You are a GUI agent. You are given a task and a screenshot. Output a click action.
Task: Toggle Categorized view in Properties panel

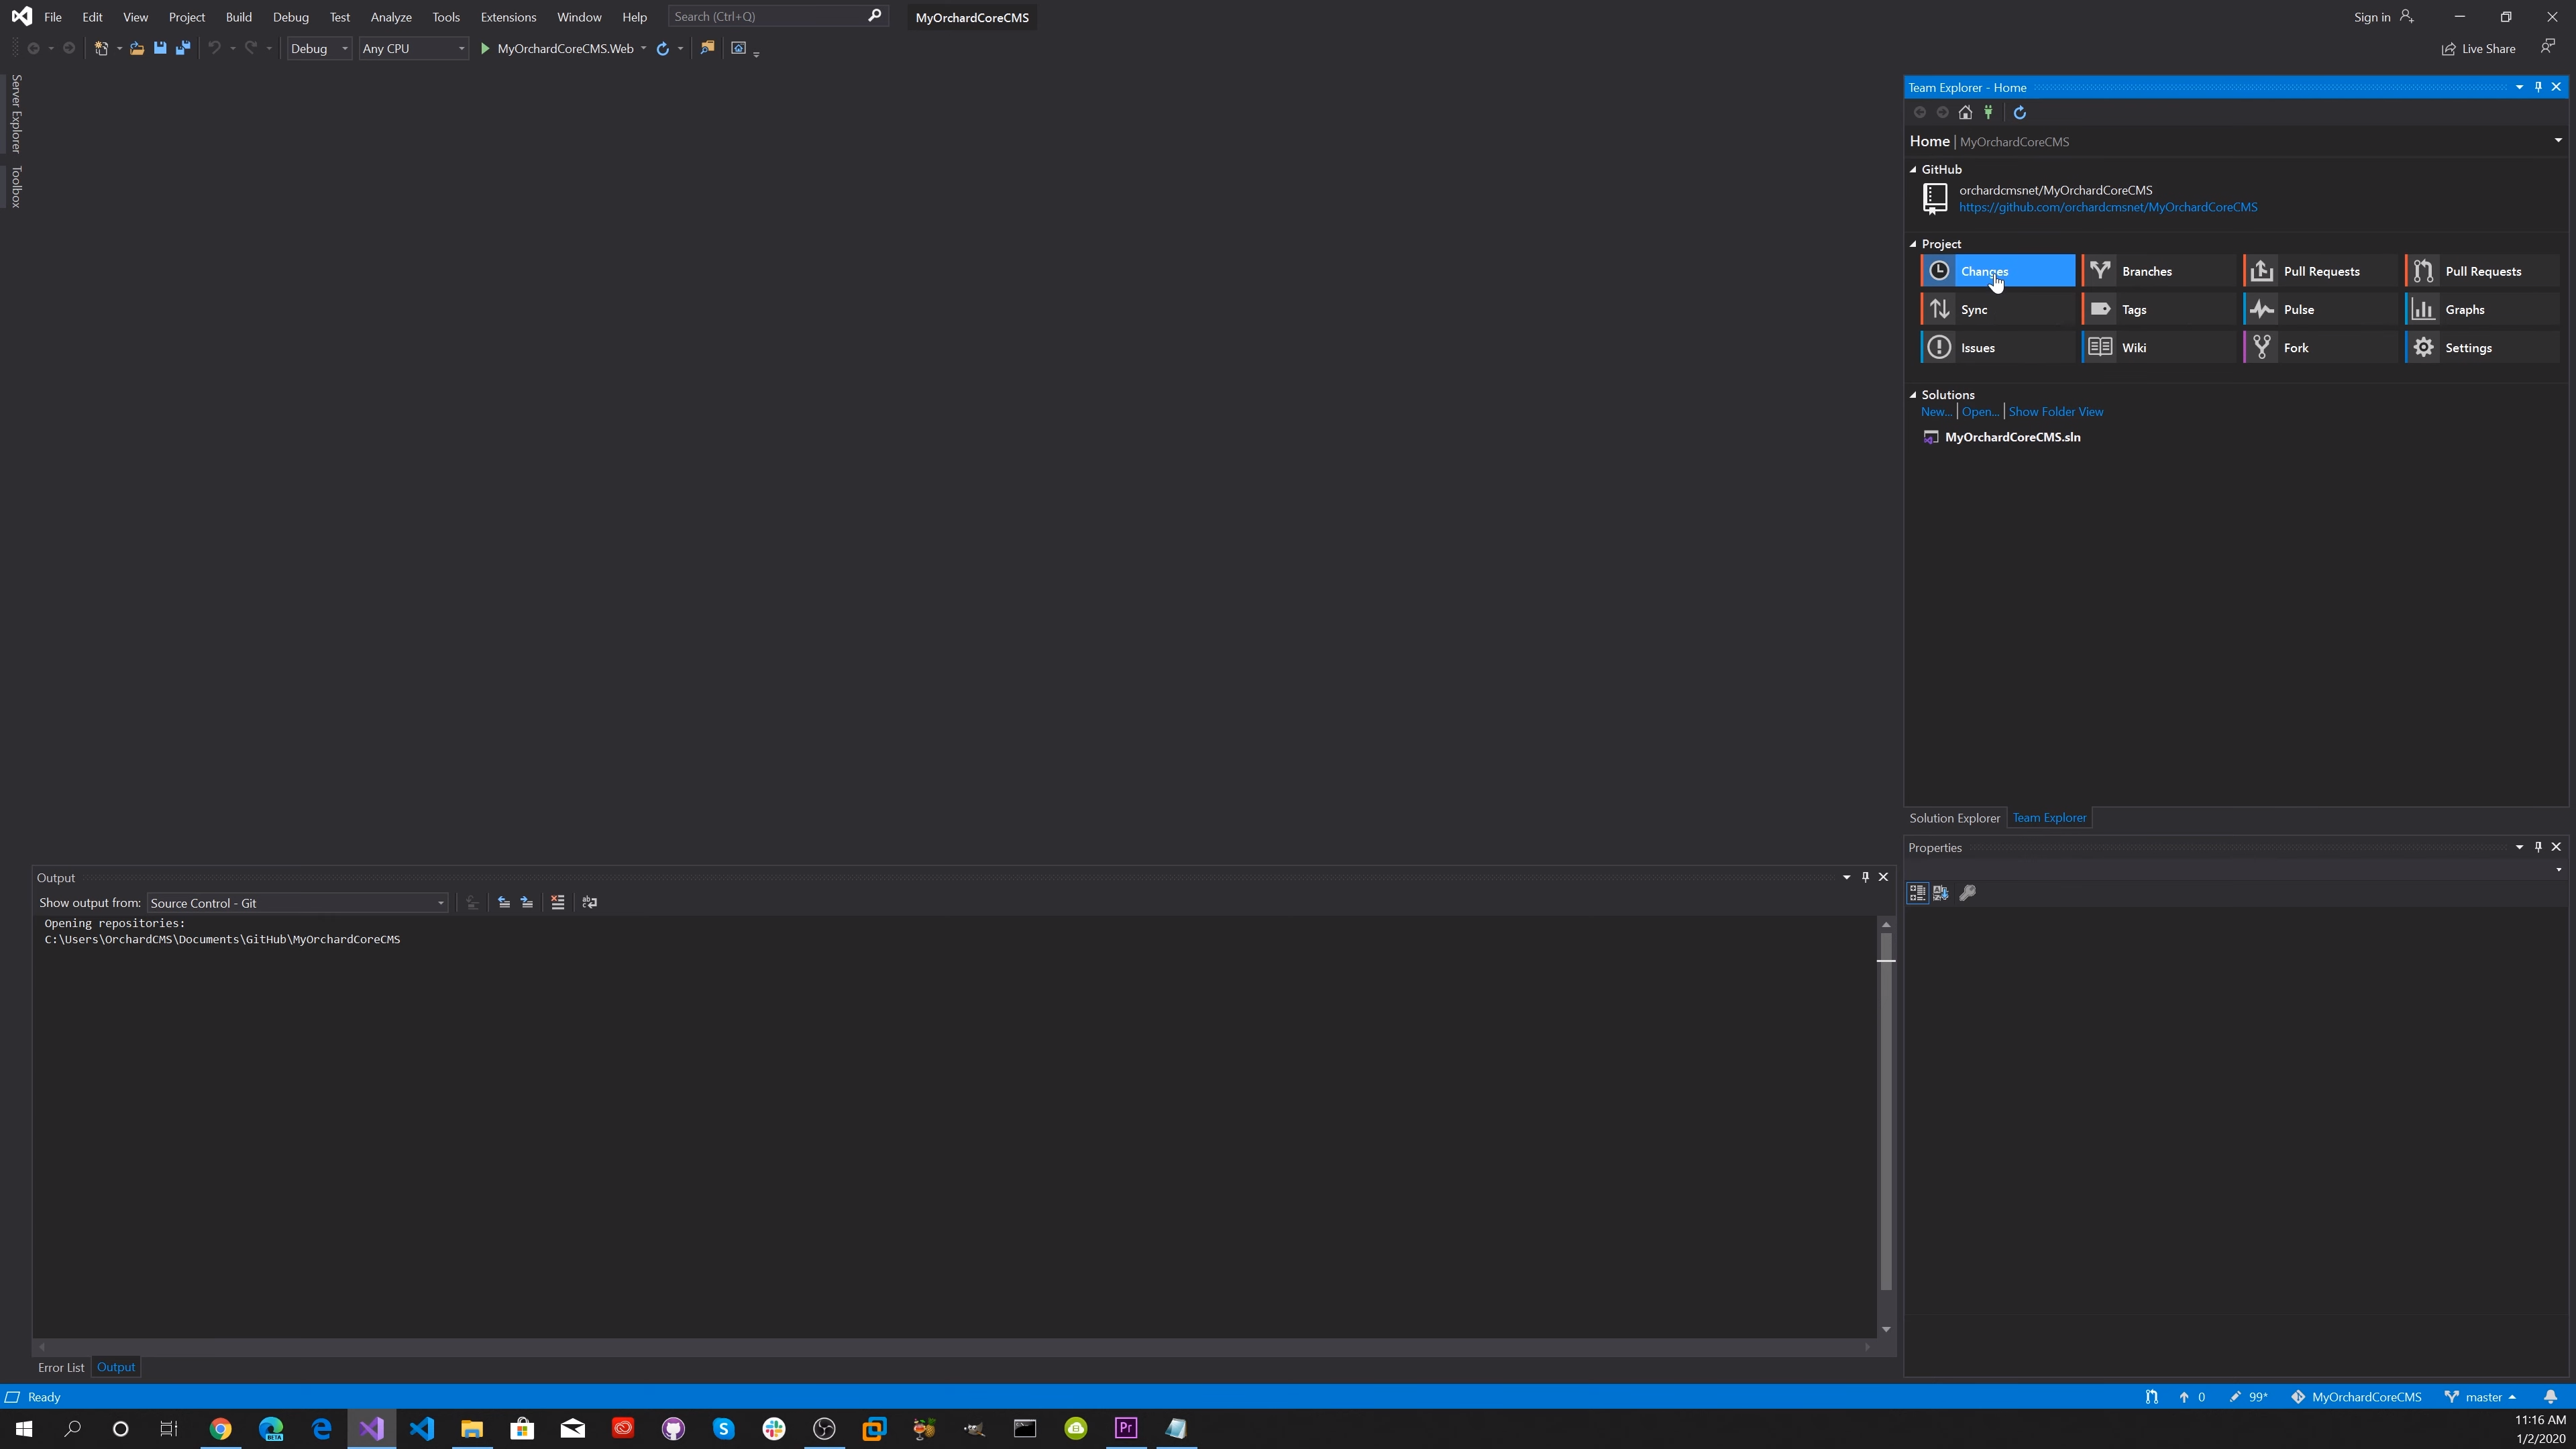click(1917, 892)
